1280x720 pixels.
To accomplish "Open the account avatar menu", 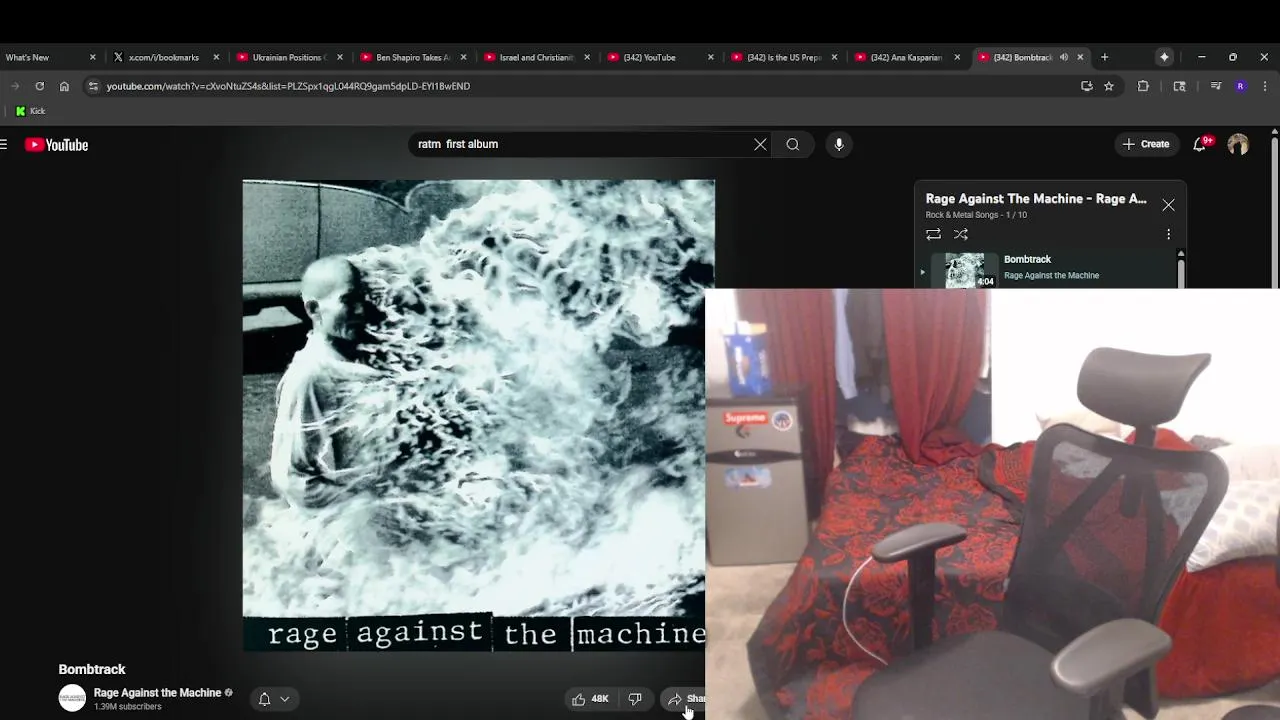I will pyautogui.click(x=1238, y=145).
